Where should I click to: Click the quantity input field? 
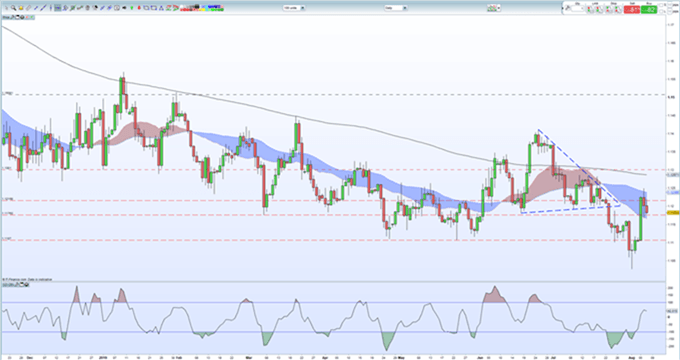578,8
